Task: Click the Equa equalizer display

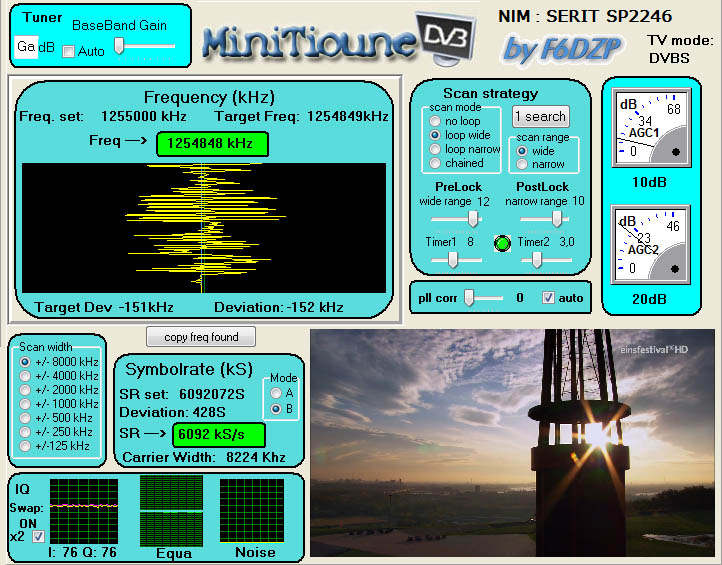Action: [x=174, y=510]
